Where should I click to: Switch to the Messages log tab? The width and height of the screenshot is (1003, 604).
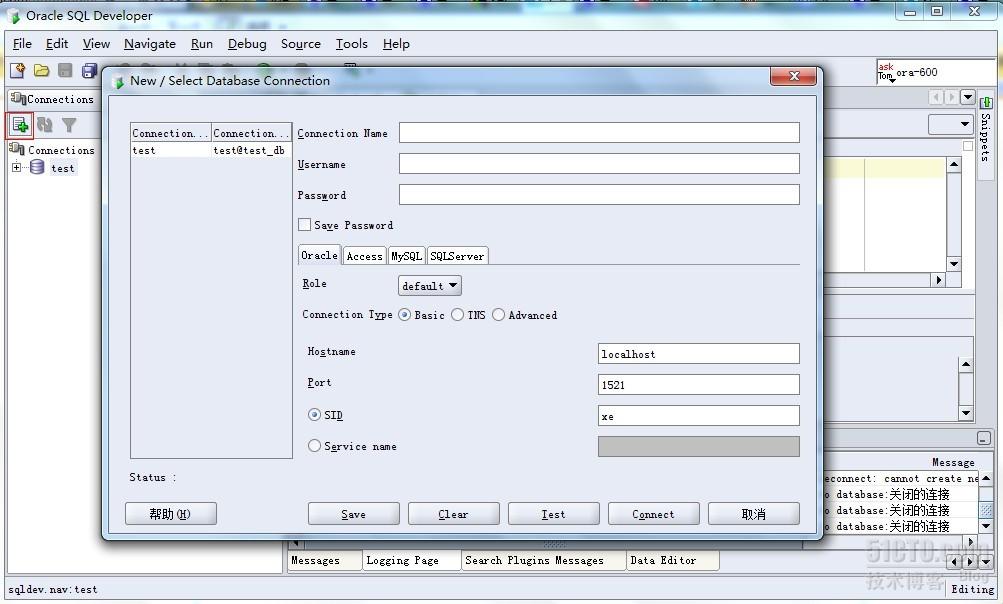click(324, 560)
